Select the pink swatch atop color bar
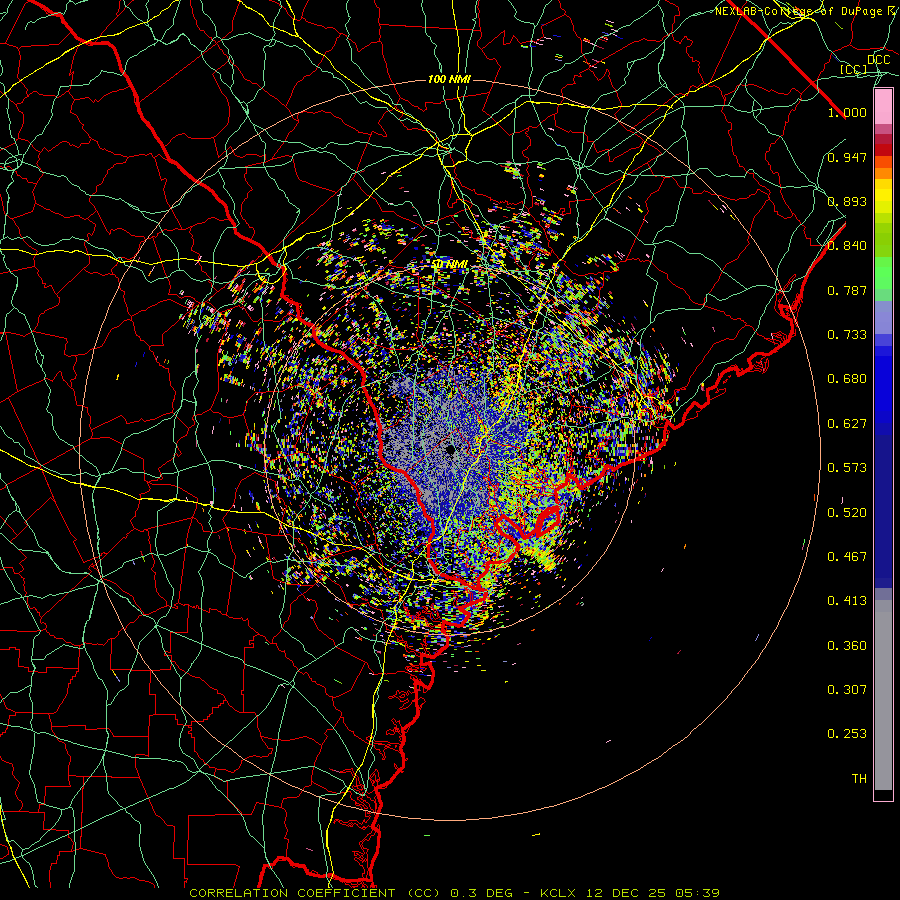Viewport: 900px width, 900px height. [x=883, y=106]
